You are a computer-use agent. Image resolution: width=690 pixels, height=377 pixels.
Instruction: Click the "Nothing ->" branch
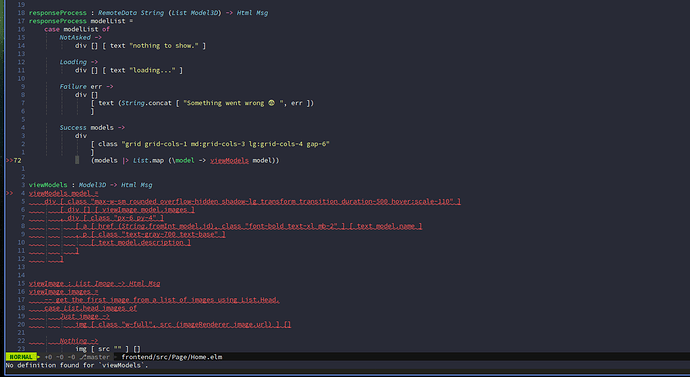tap(79, 341)
